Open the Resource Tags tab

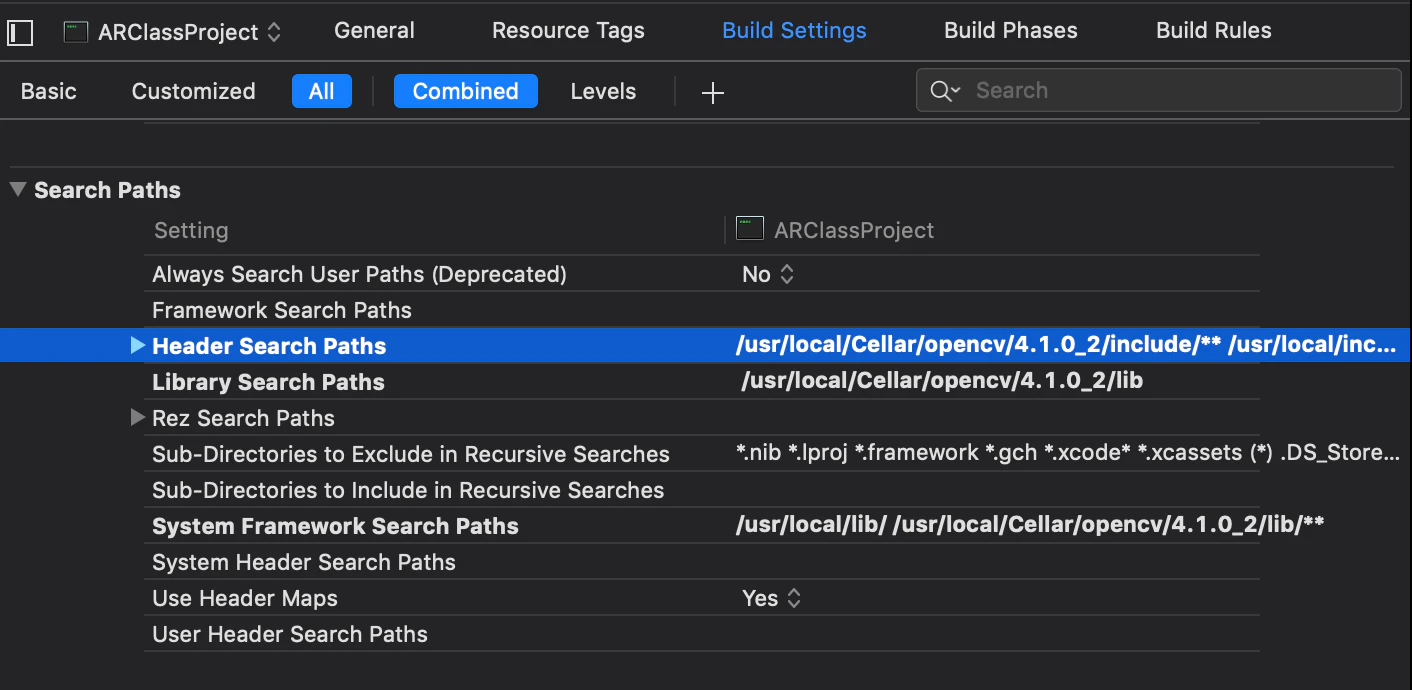click(x=568, y=31)
